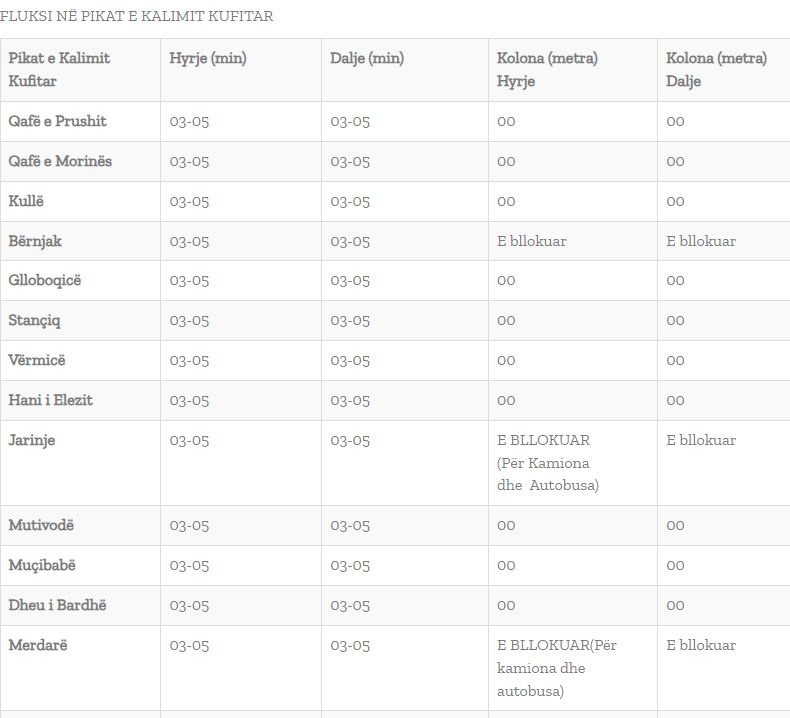The image size is (790, 718).
Task: Click the Kullë border point name
Action: point(27,201)
